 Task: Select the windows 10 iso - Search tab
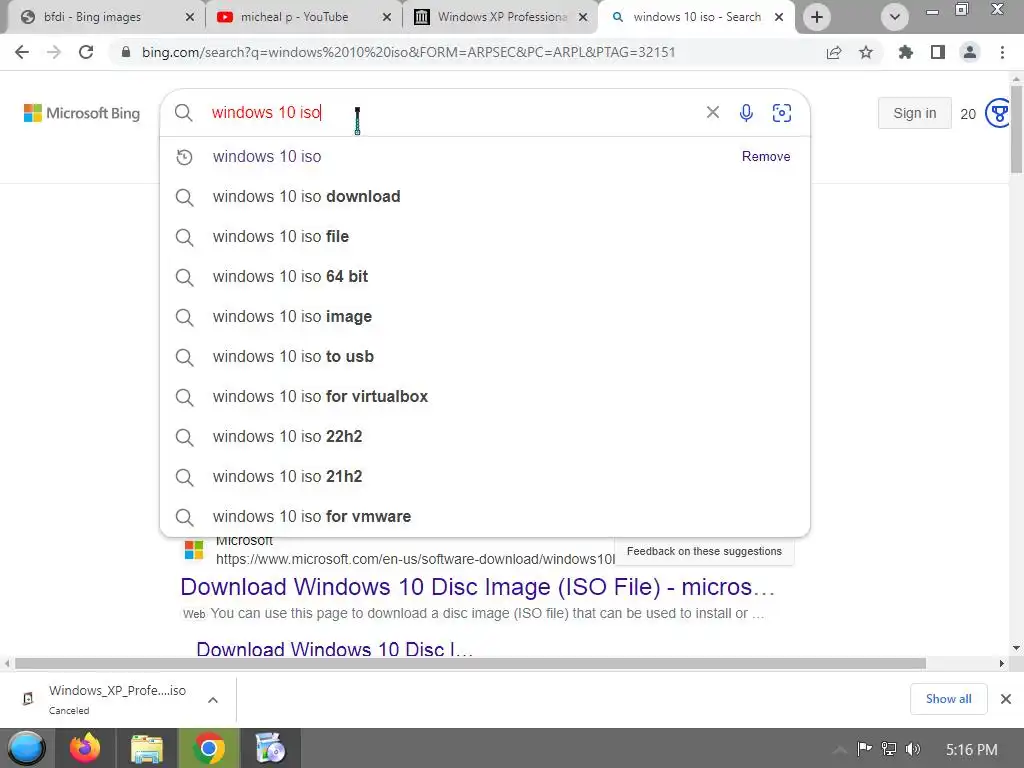(x=696, y=17)
